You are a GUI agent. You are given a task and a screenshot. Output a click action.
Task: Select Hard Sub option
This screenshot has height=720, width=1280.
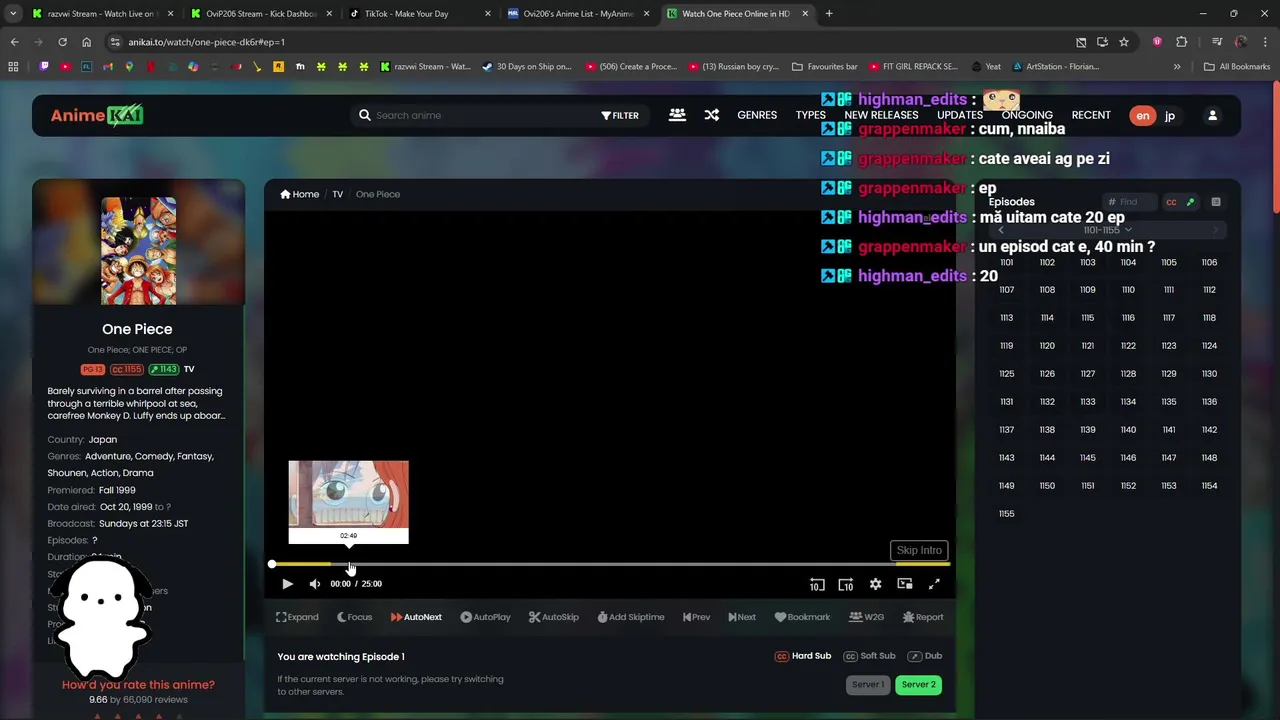(x=803, y=656)
